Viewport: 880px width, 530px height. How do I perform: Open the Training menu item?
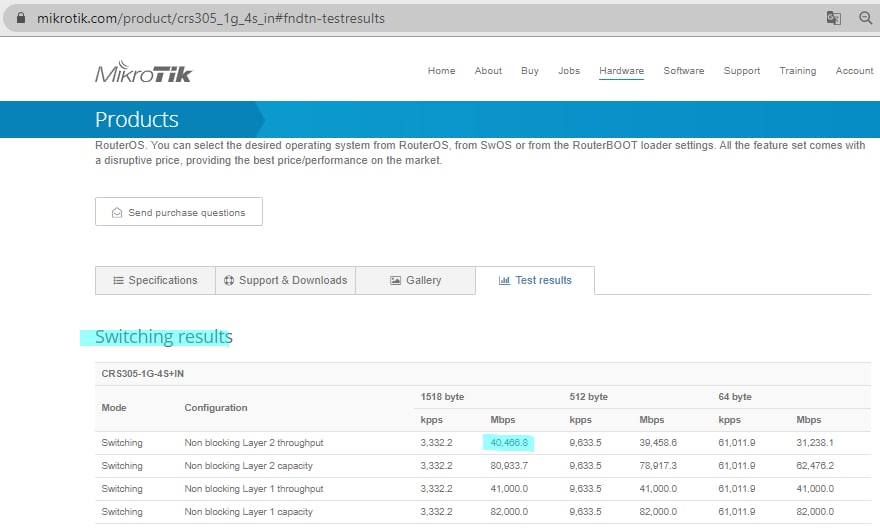click(x=798, y=71)
